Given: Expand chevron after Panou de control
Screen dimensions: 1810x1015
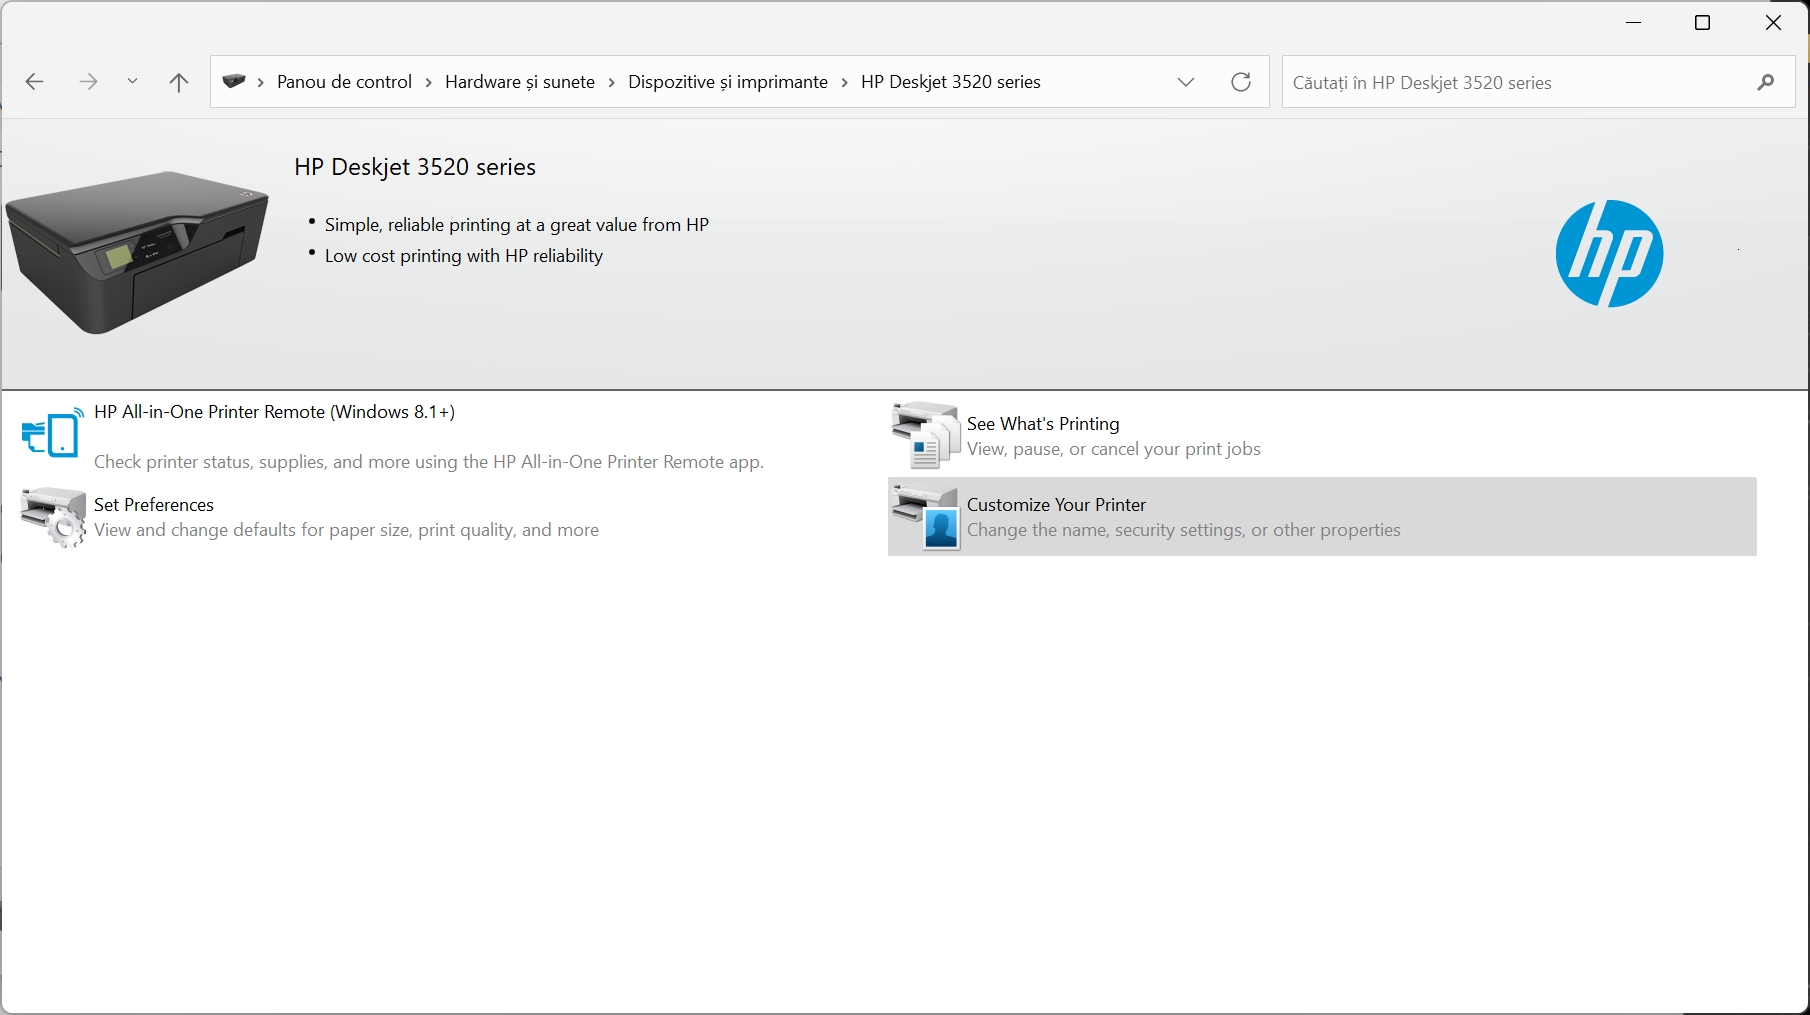Looking at the screenshot, I should click(429, 82).
